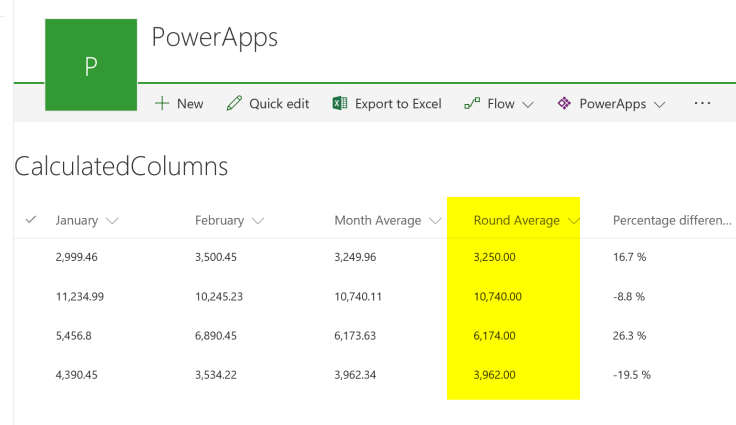Click the Flow icon in the toolbar
Screen dimensions: 736x425
click(x=472, y=104)
